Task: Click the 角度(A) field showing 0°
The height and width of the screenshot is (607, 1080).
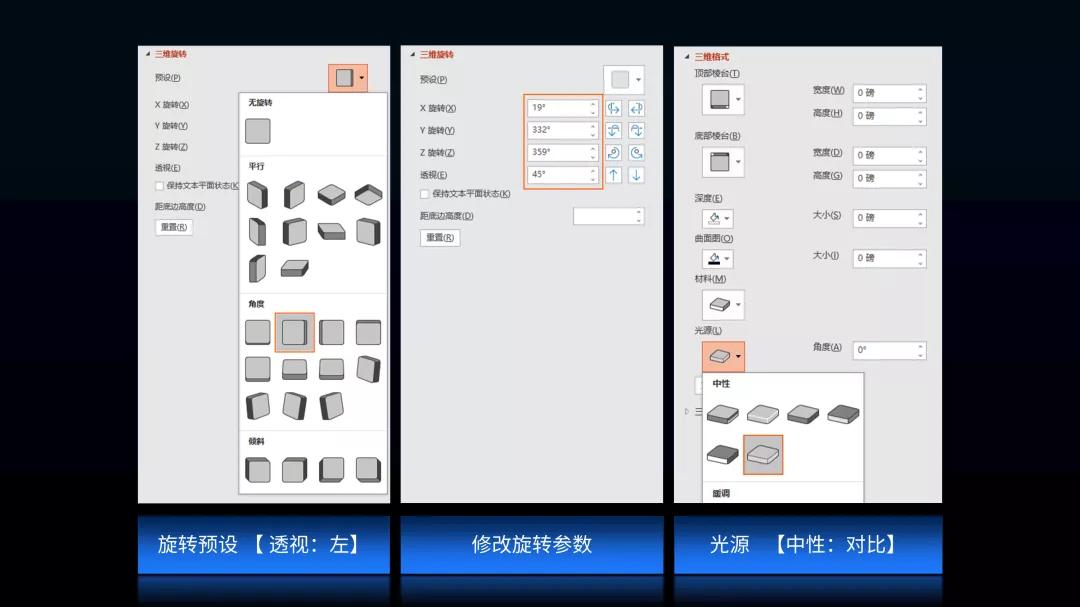Action: 889,350
